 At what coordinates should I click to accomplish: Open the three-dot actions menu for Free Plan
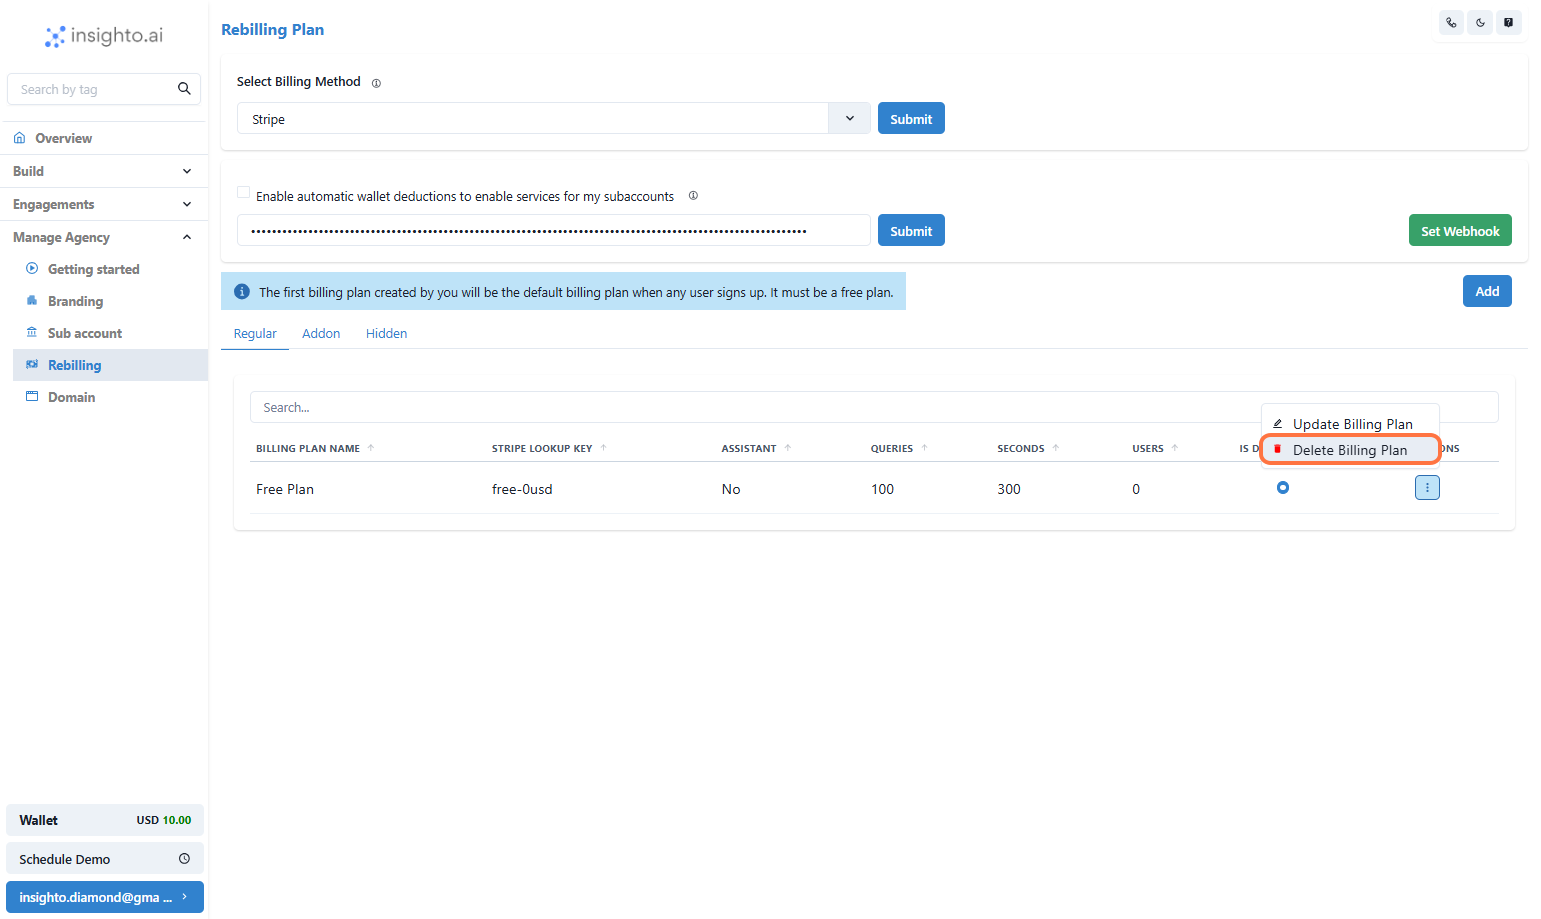[1427, 488]
